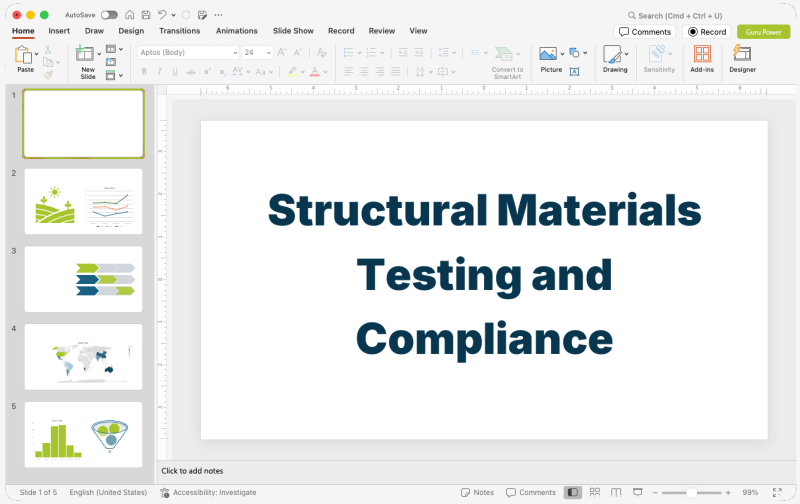Open the more options ellipsis in title bar
This screenshot has width=800, height=504.
218,15
